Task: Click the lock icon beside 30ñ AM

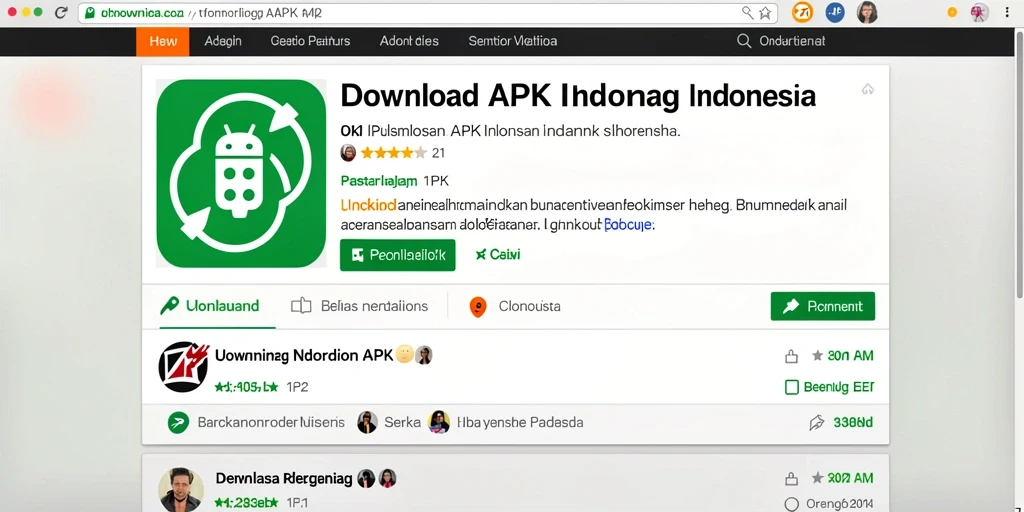Action: coord(791,356)
